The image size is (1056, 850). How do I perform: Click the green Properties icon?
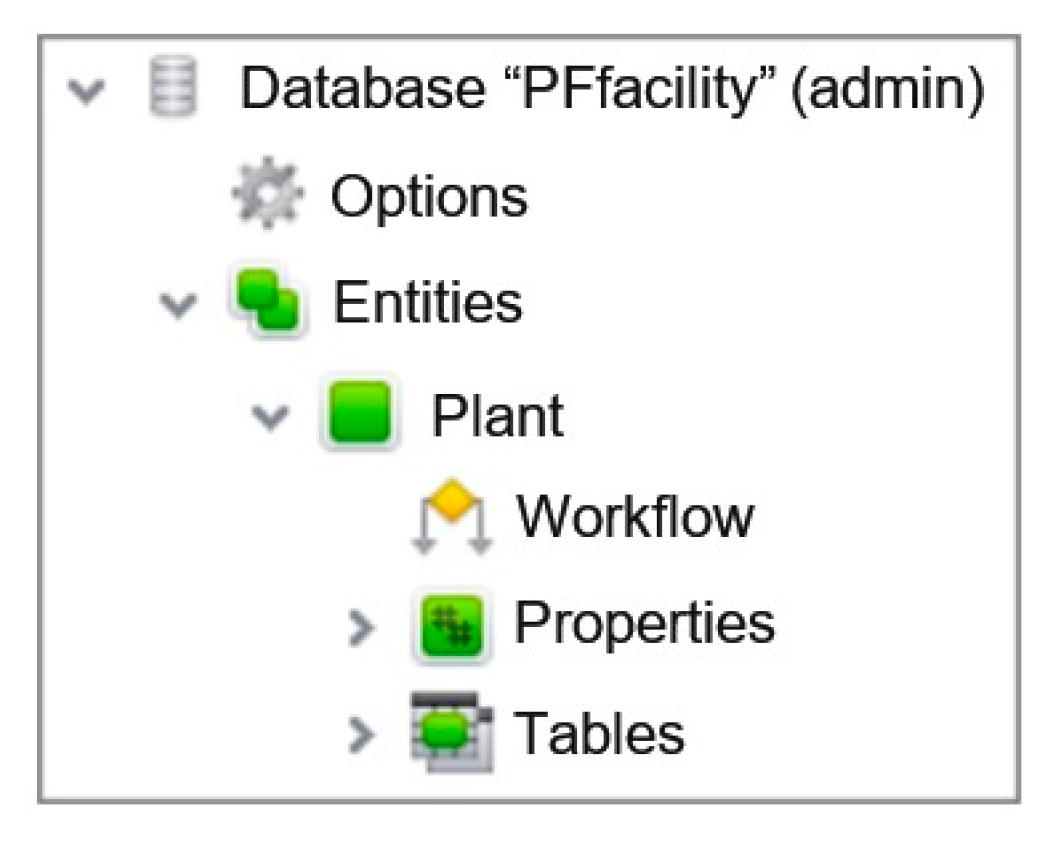click(452, 627)
